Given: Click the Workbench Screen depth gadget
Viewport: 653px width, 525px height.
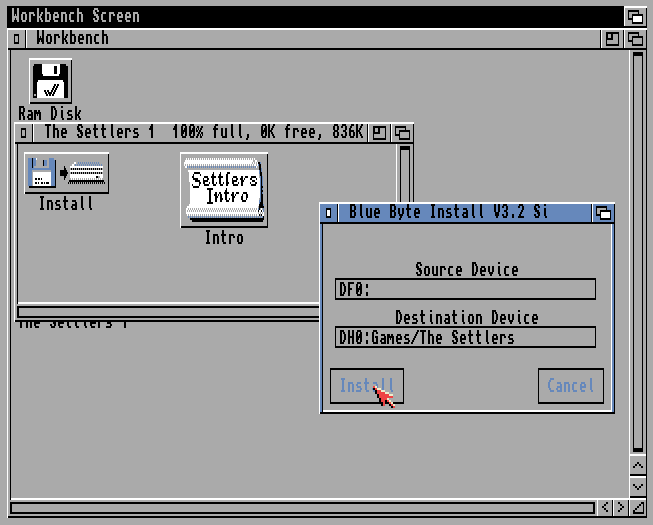Looking at the screenshot, I should pos(635,17).
